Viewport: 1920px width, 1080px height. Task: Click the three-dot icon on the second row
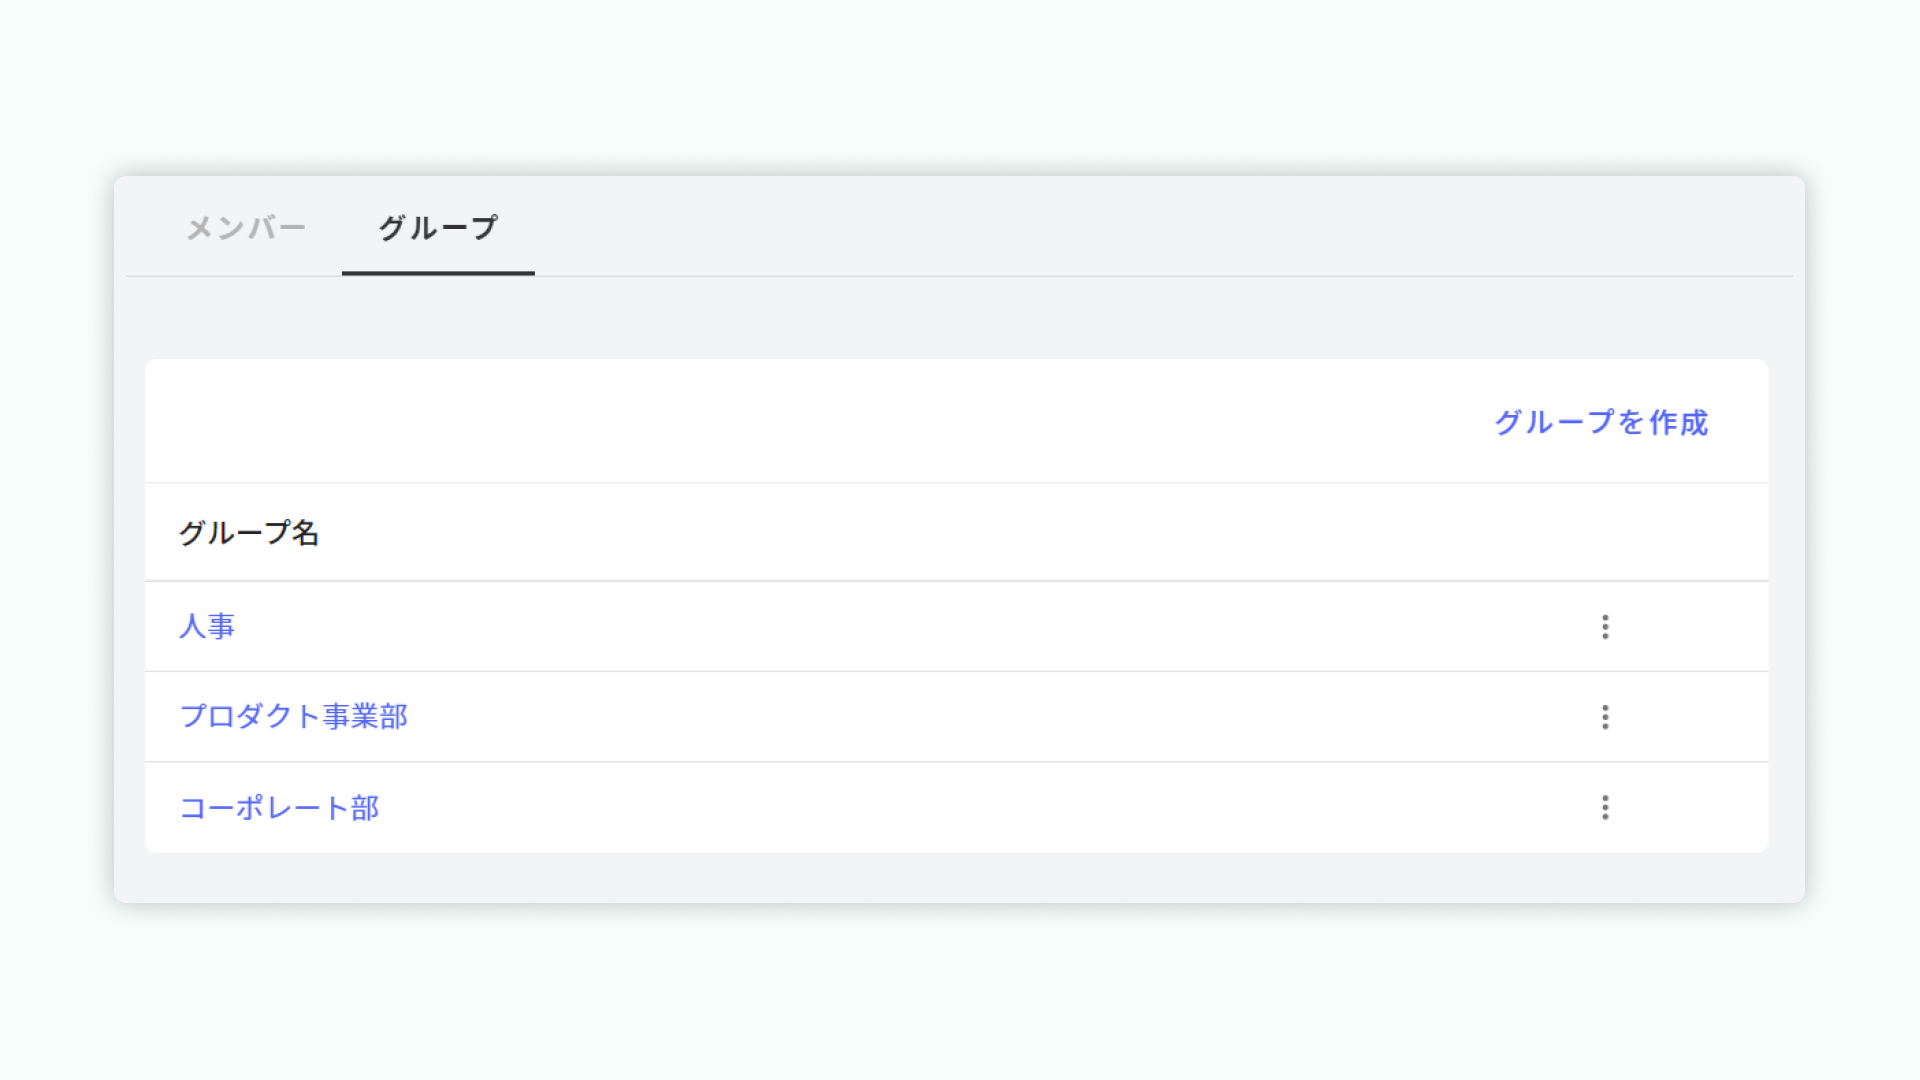(1605, 717)
